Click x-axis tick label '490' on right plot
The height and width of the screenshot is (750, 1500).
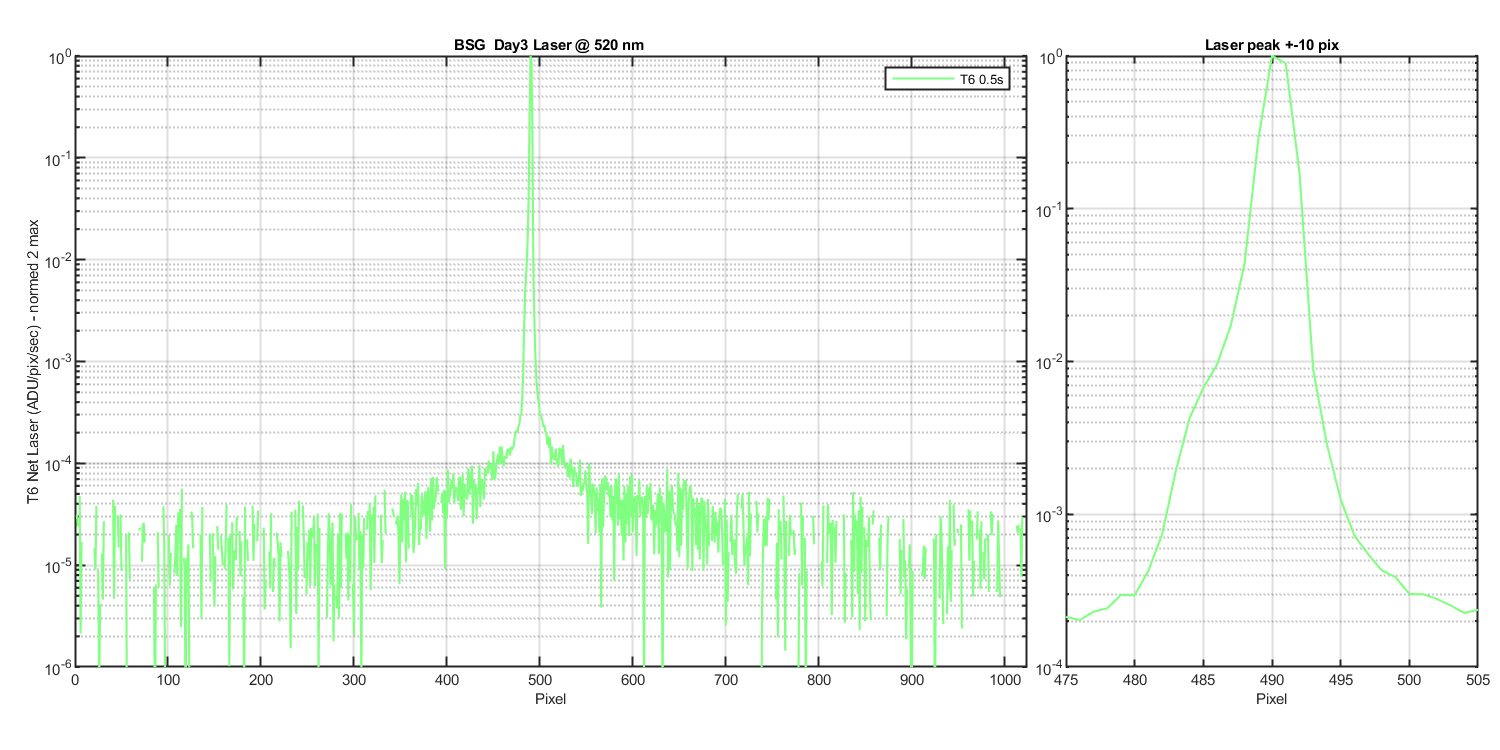click(x=1271, y=680)
